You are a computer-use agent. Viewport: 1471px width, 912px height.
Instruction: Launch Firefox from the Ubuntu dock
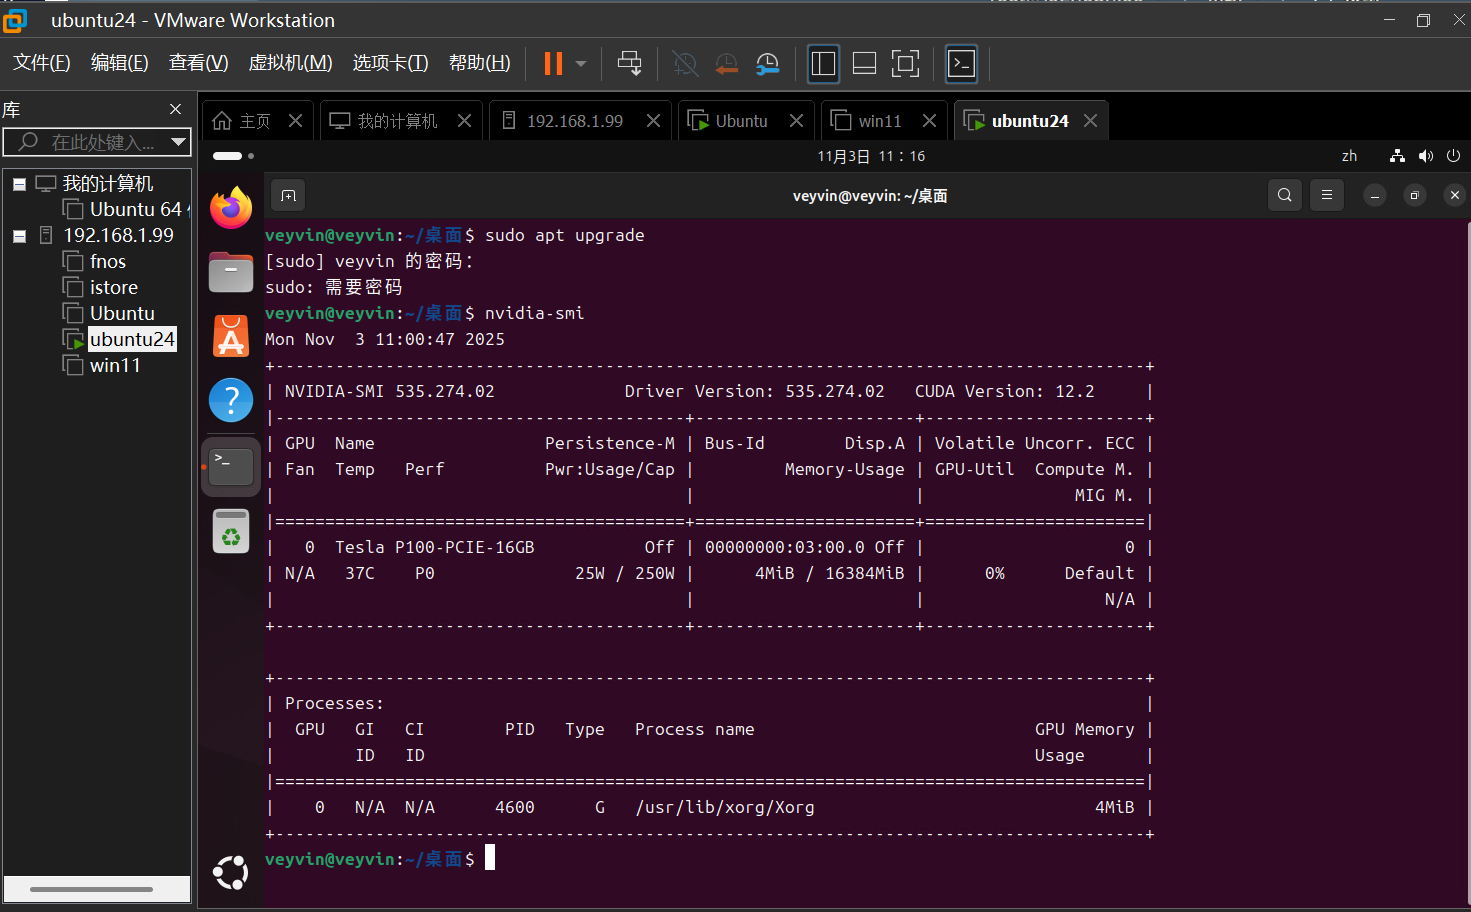point(231,208)
